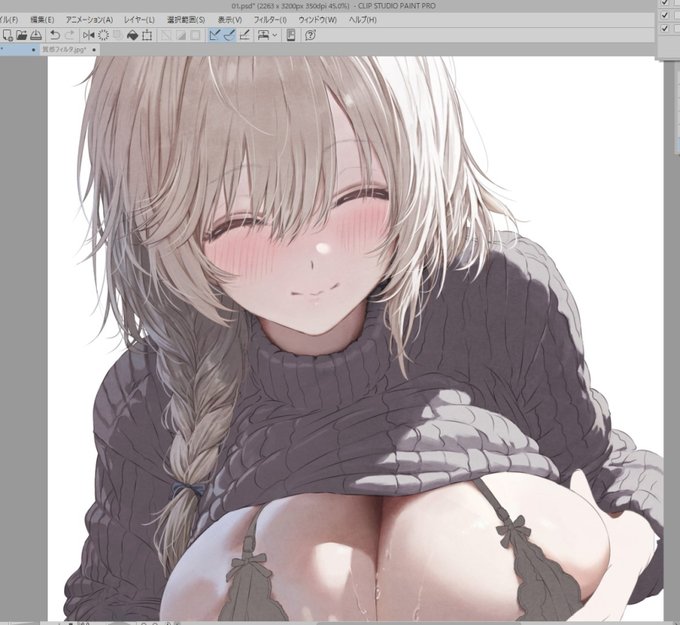This screenshot has width=680, height=625.
Task: Click the grayed selection border icon
Action: pos(196,35)
